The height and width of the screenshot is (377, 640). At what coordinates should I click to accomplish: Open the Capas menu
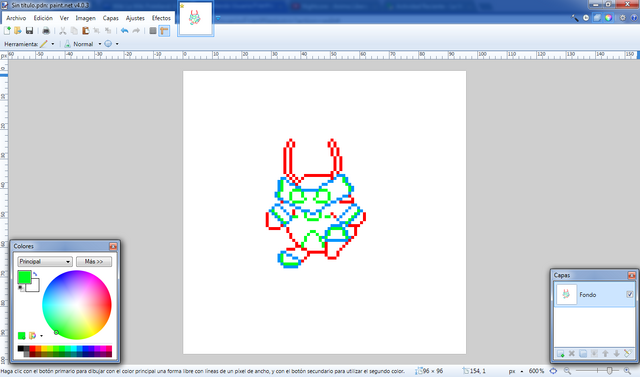point(110,18)
